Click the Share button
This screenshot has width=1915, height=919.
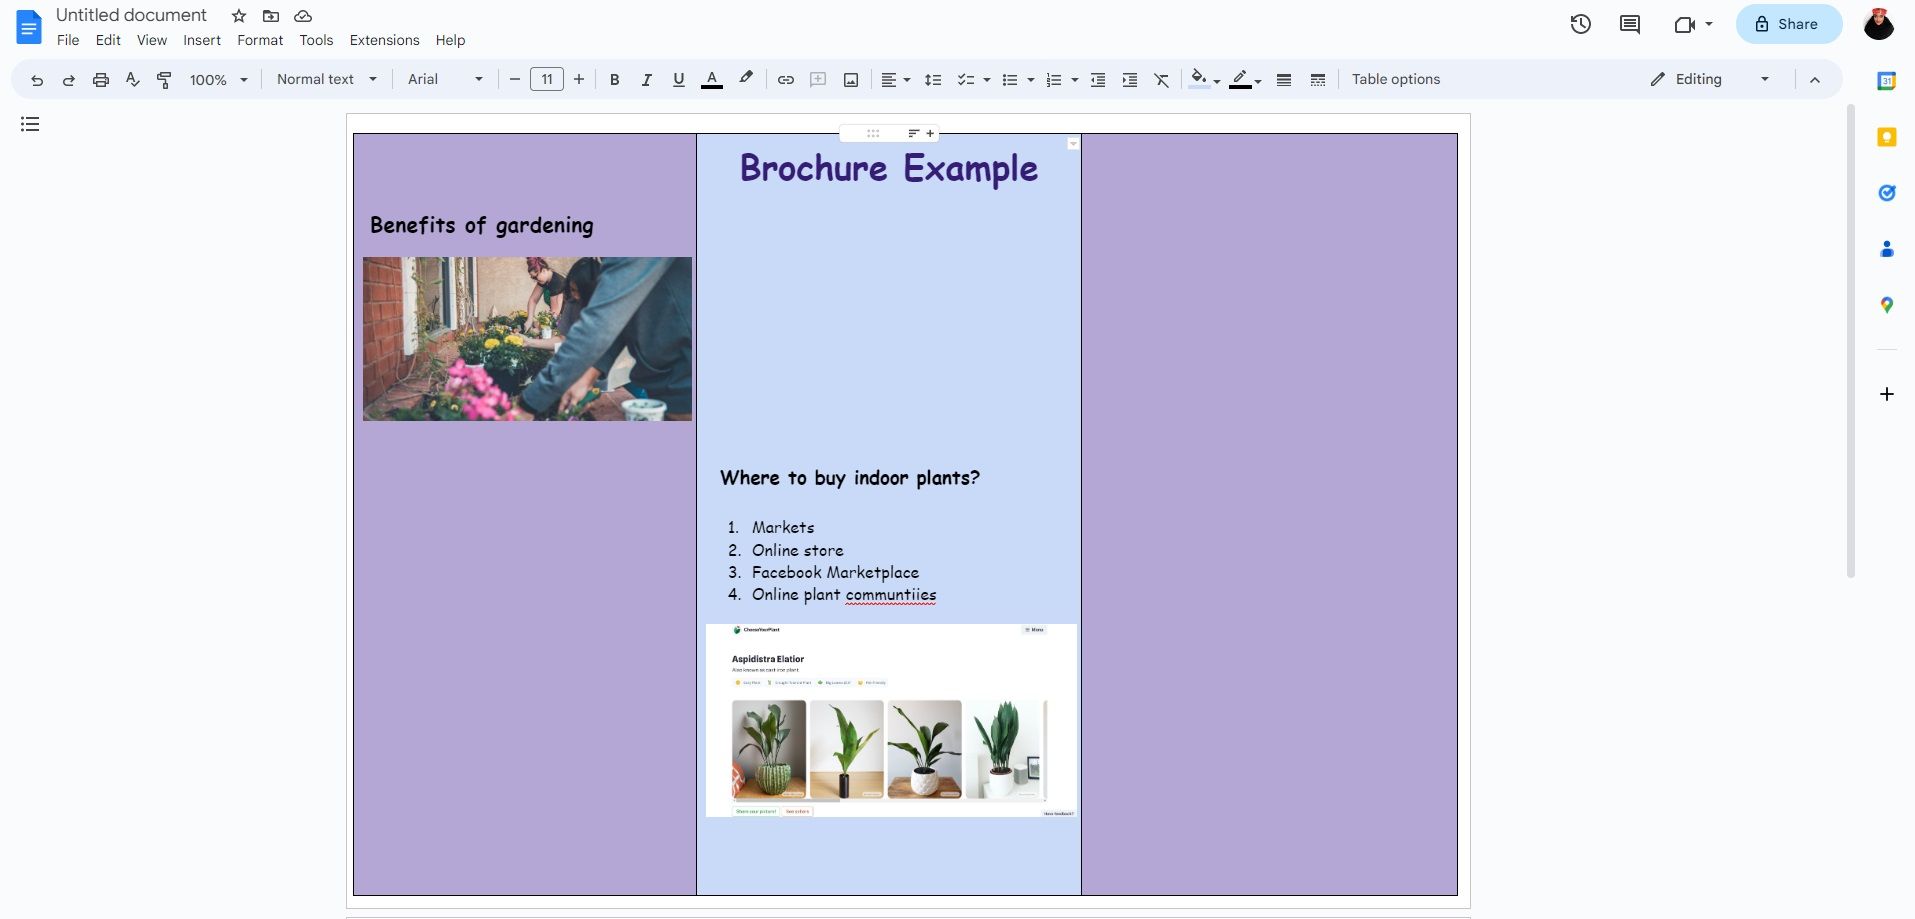point(1788,24)
